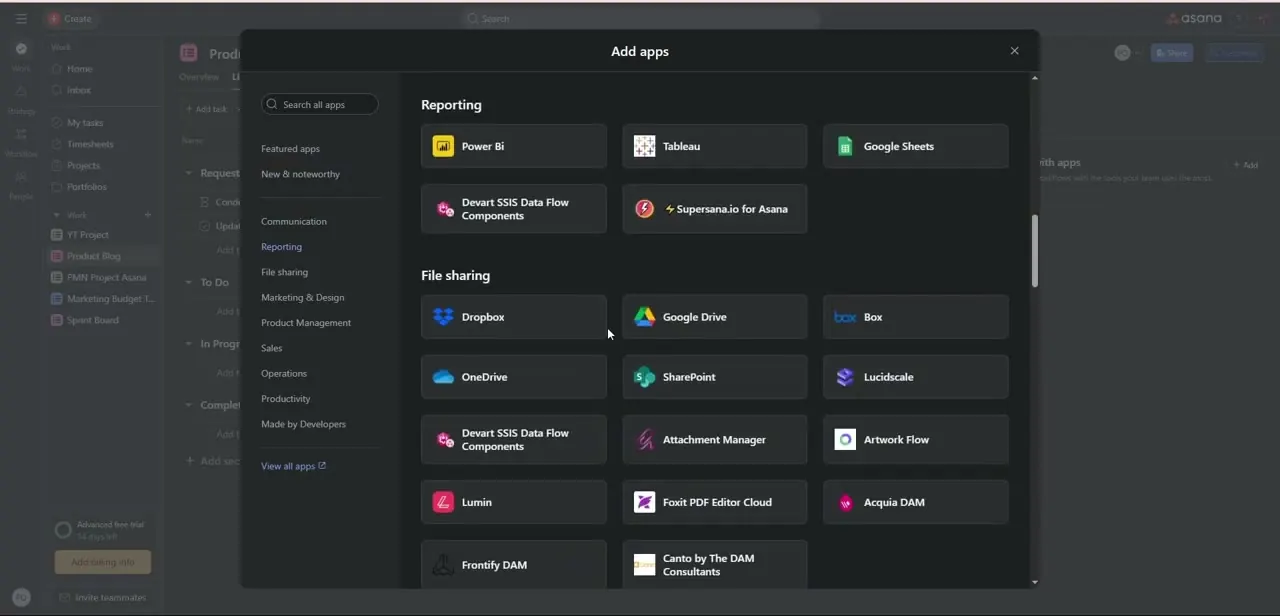Click the top Search bar in Asana
Viewport: 1280px width, 616px height.
click(640, 19)
